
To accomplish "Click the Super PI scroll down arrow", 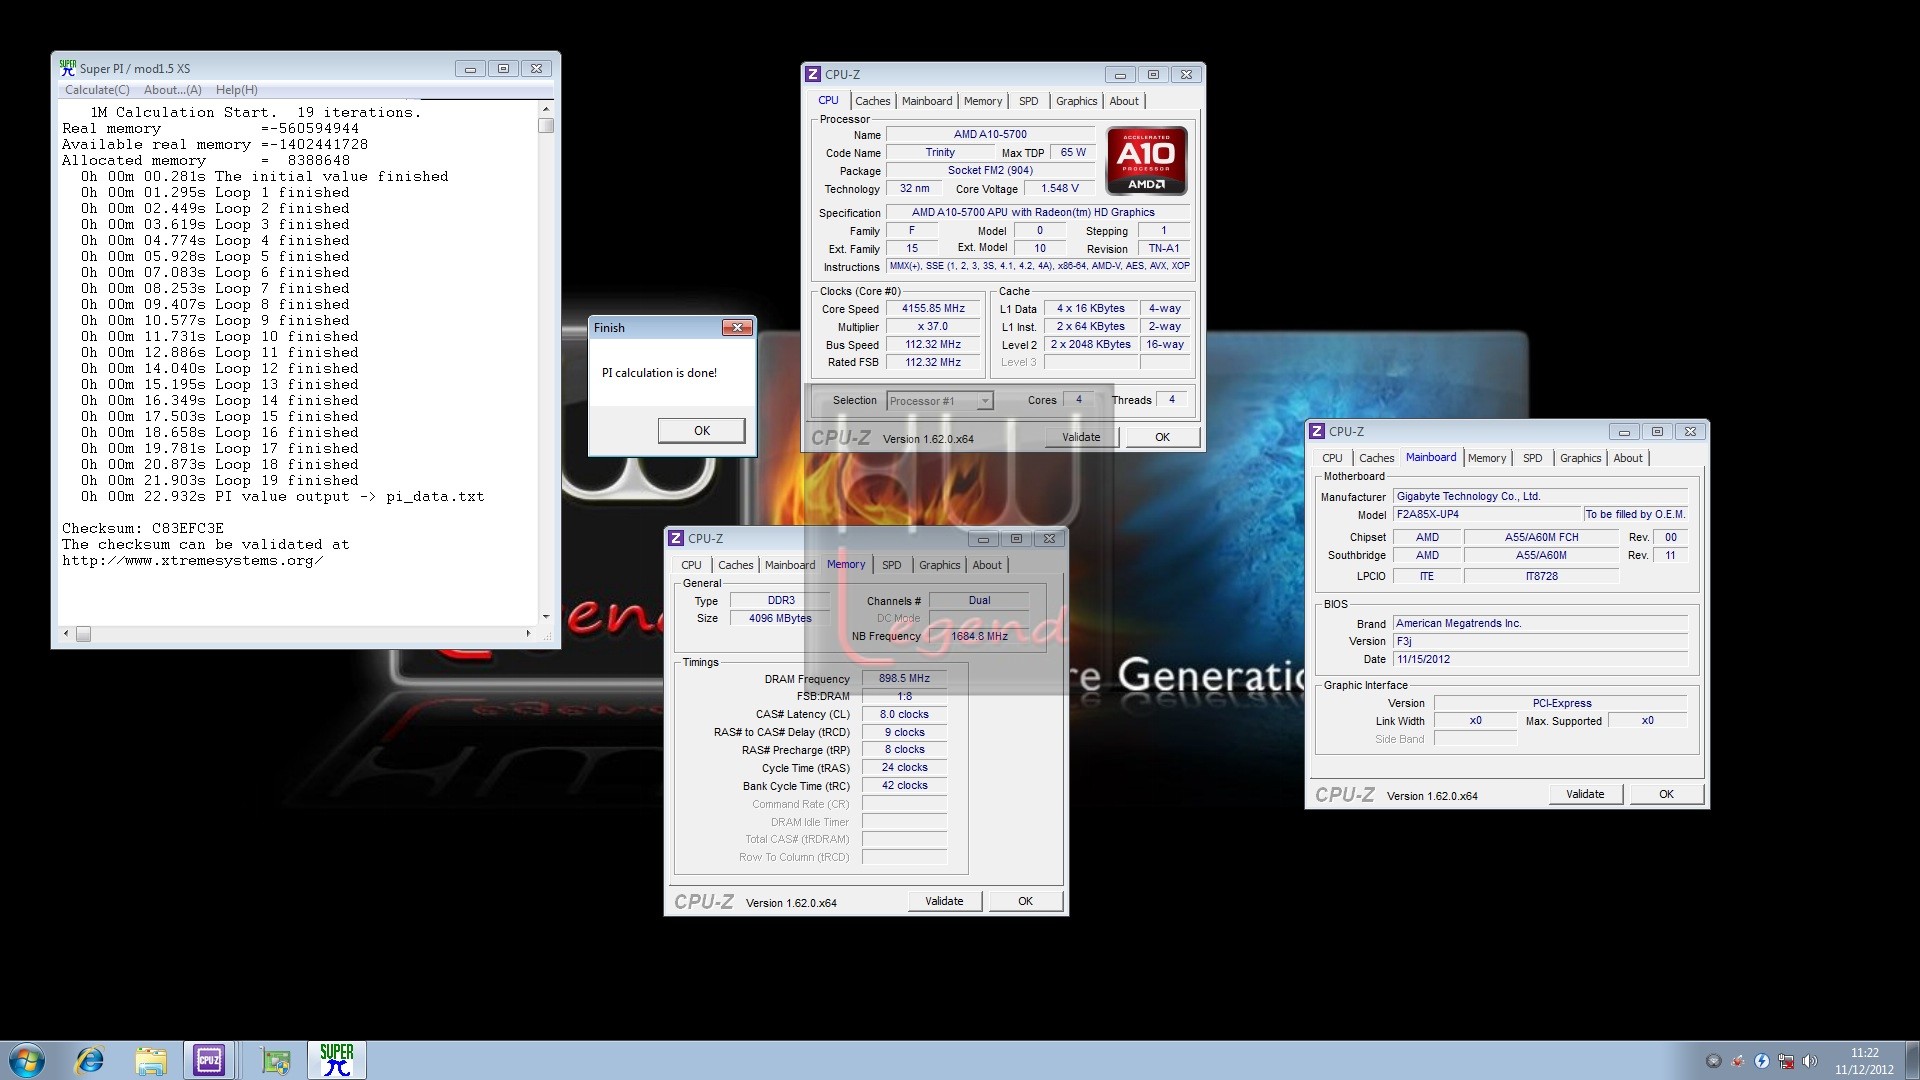I will 545,617.
